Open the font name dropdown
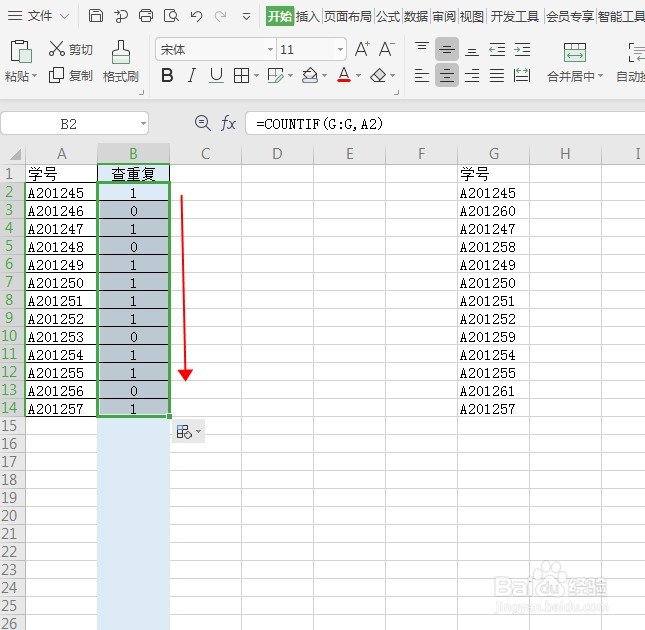This screenshot has height=630, width=645. tap(270, 50)
